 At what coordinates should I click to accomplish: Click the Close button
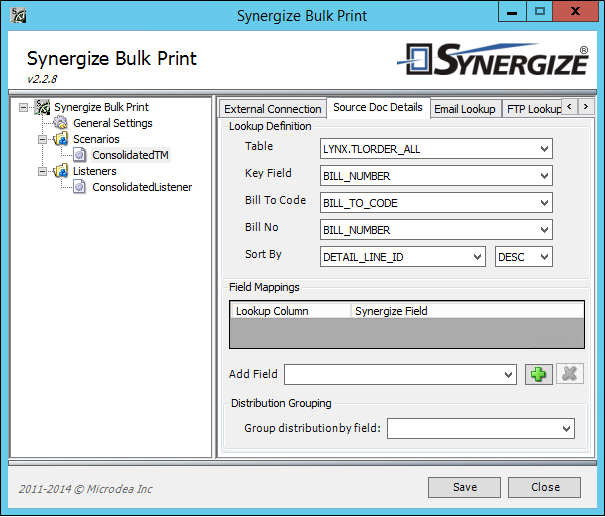pos(544,487)
